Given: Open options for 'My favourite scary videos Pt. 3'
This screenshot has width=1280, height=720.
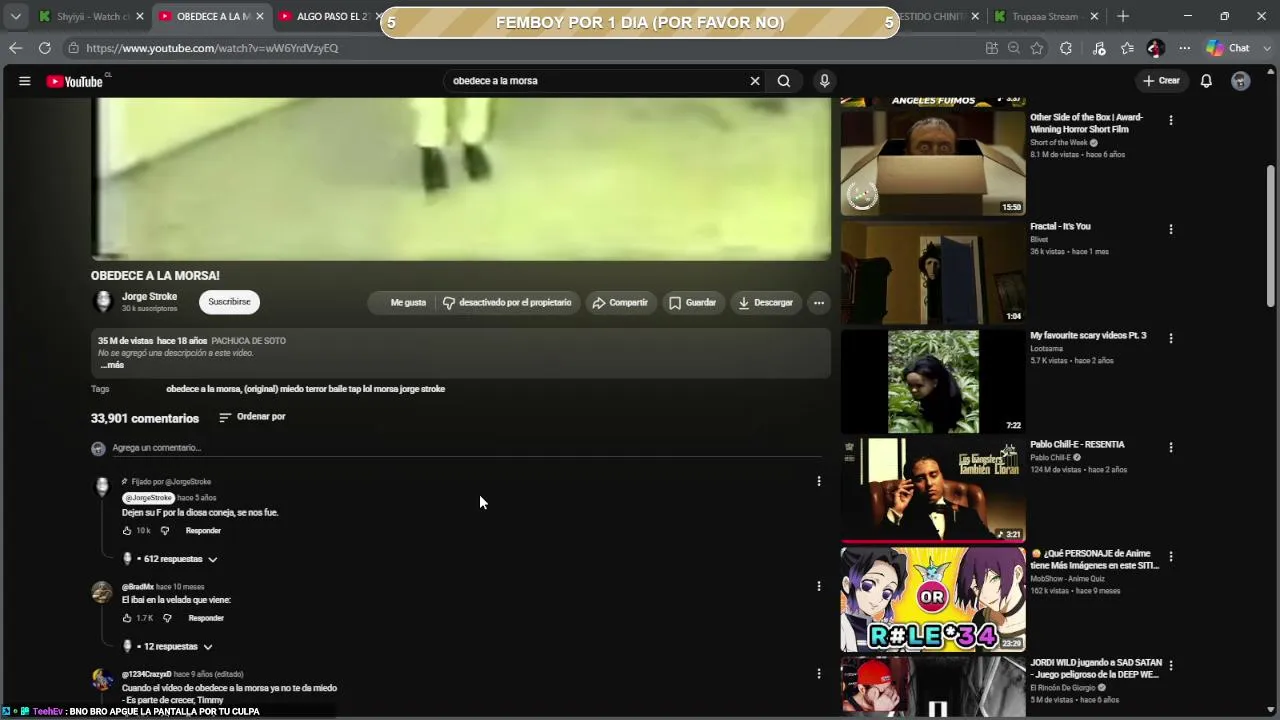Looking at the screenshot, I should pos(1171,338).
